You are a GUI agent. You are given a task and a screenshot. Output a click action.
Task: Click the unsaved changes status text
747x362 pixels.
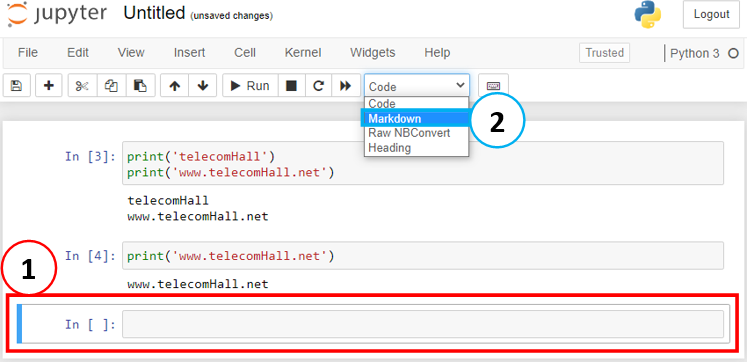click(232, 16)
